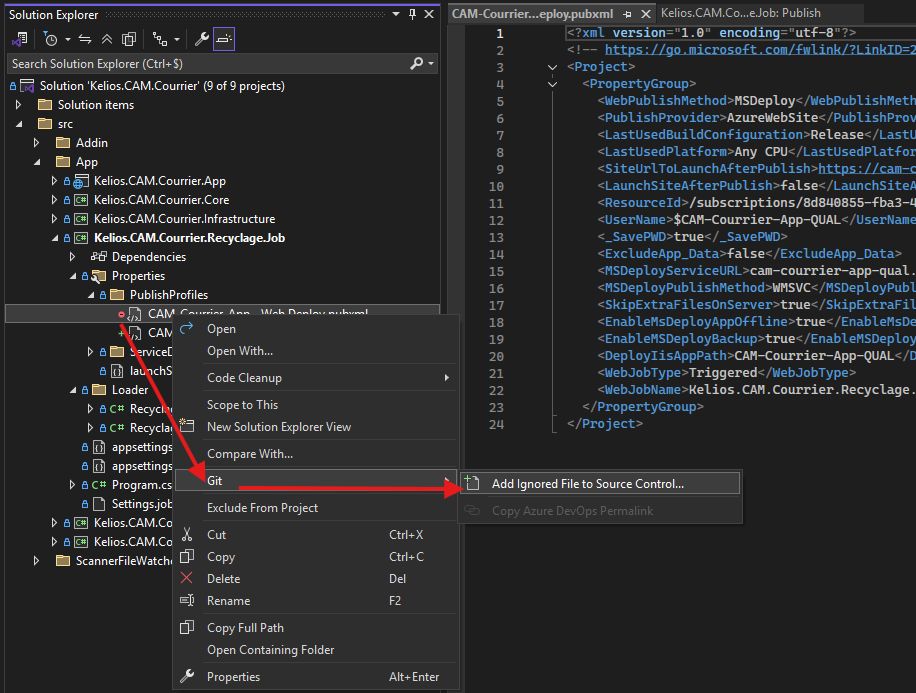The image size is (916, 693).
Task: Expand the Addin folder node
Action: pyautogui.click(x=37, y=143)
